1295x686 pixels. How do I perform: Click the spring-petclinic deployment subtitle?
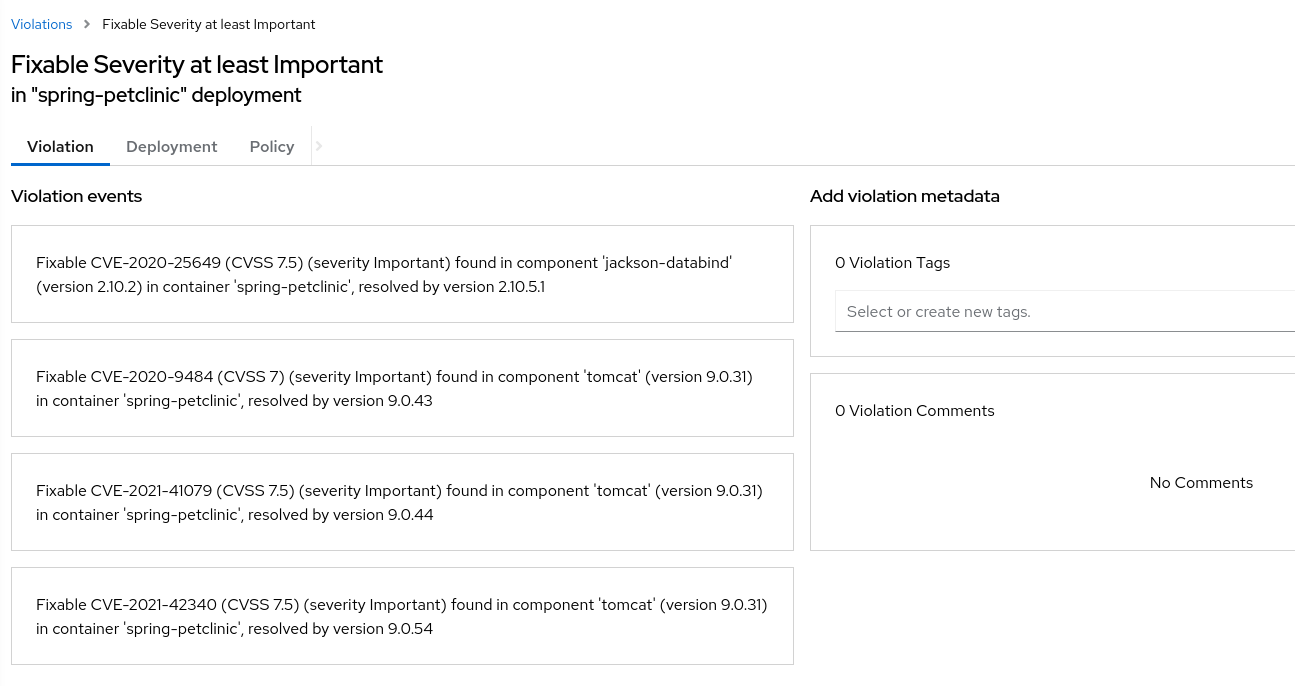click(x=156, y=96)
